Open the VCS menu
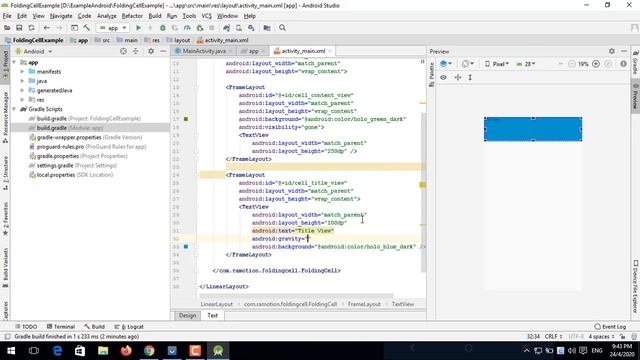 (x=207, y=16)
